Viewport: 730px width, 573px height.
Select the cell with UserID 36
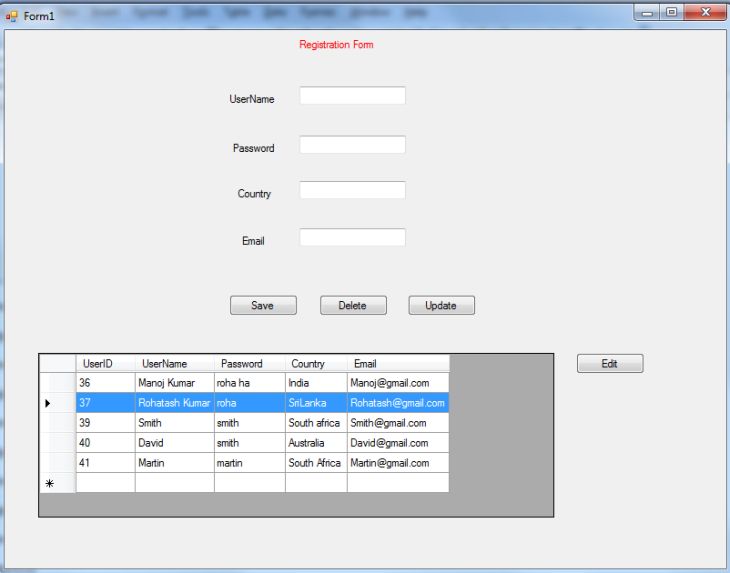[x=106, y=383]
